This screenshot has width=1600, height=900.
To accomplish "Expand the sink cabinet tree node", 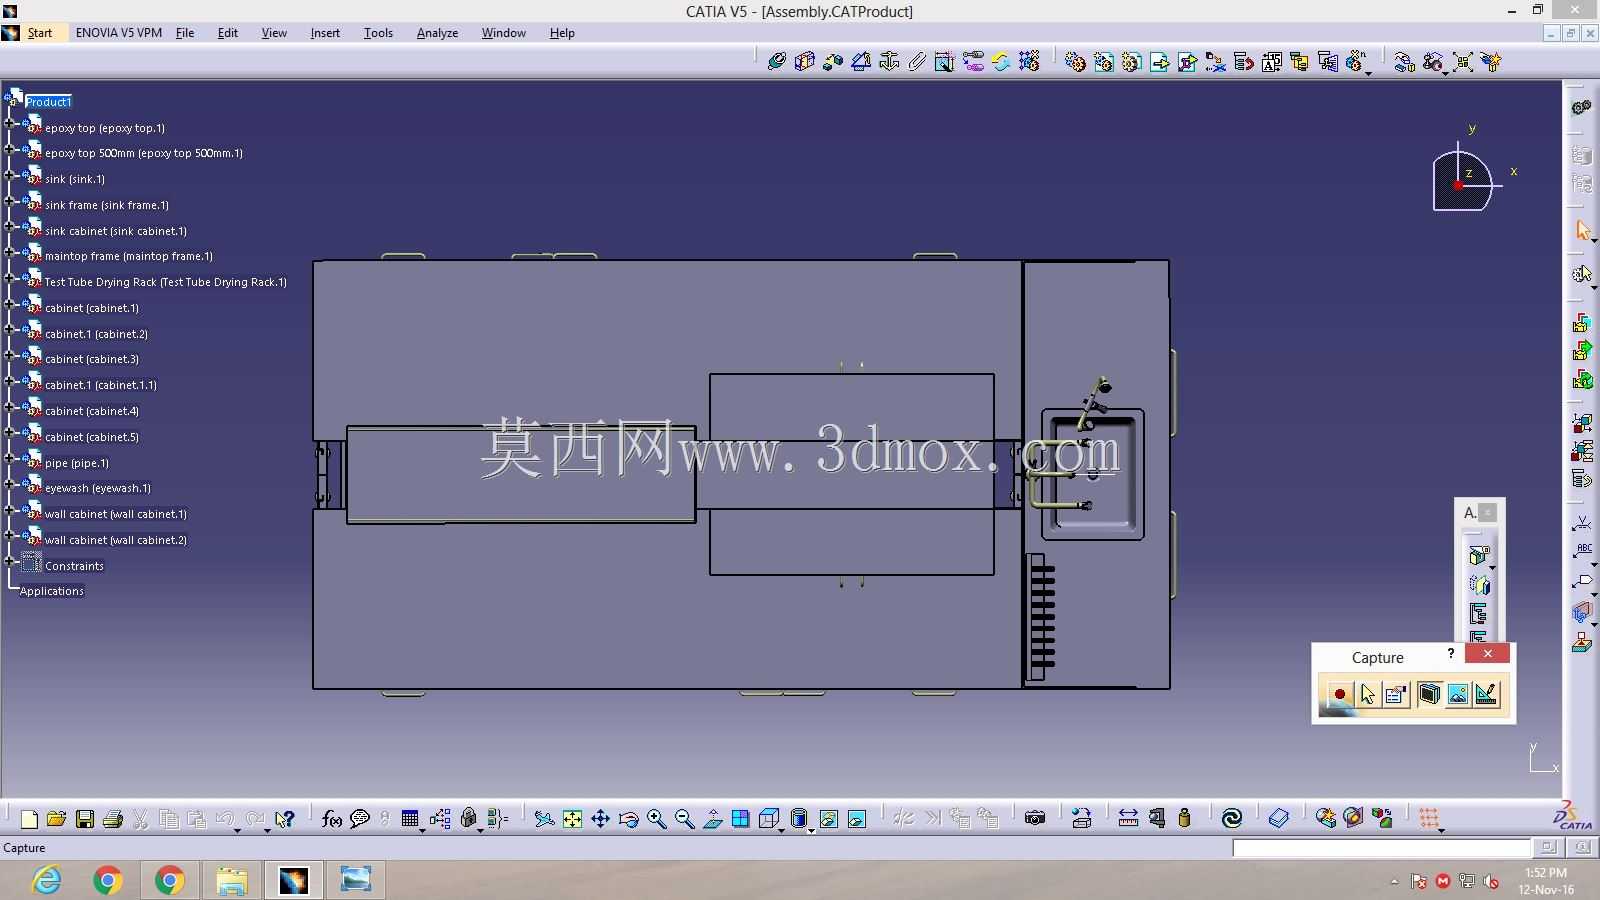I will (10, 228).
